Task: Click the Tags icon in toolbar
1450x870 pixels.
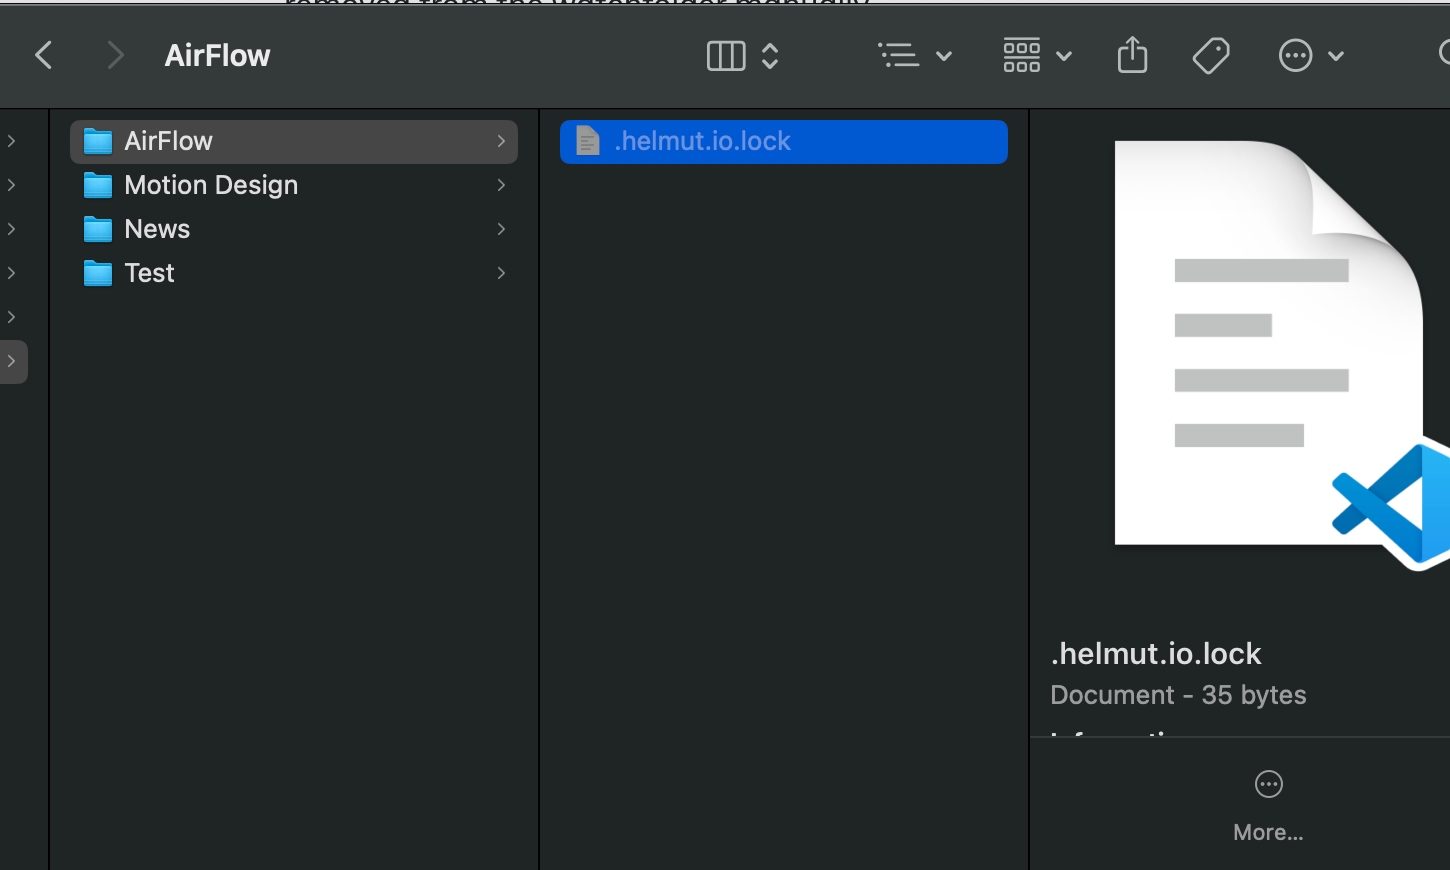Action: 1211,55
